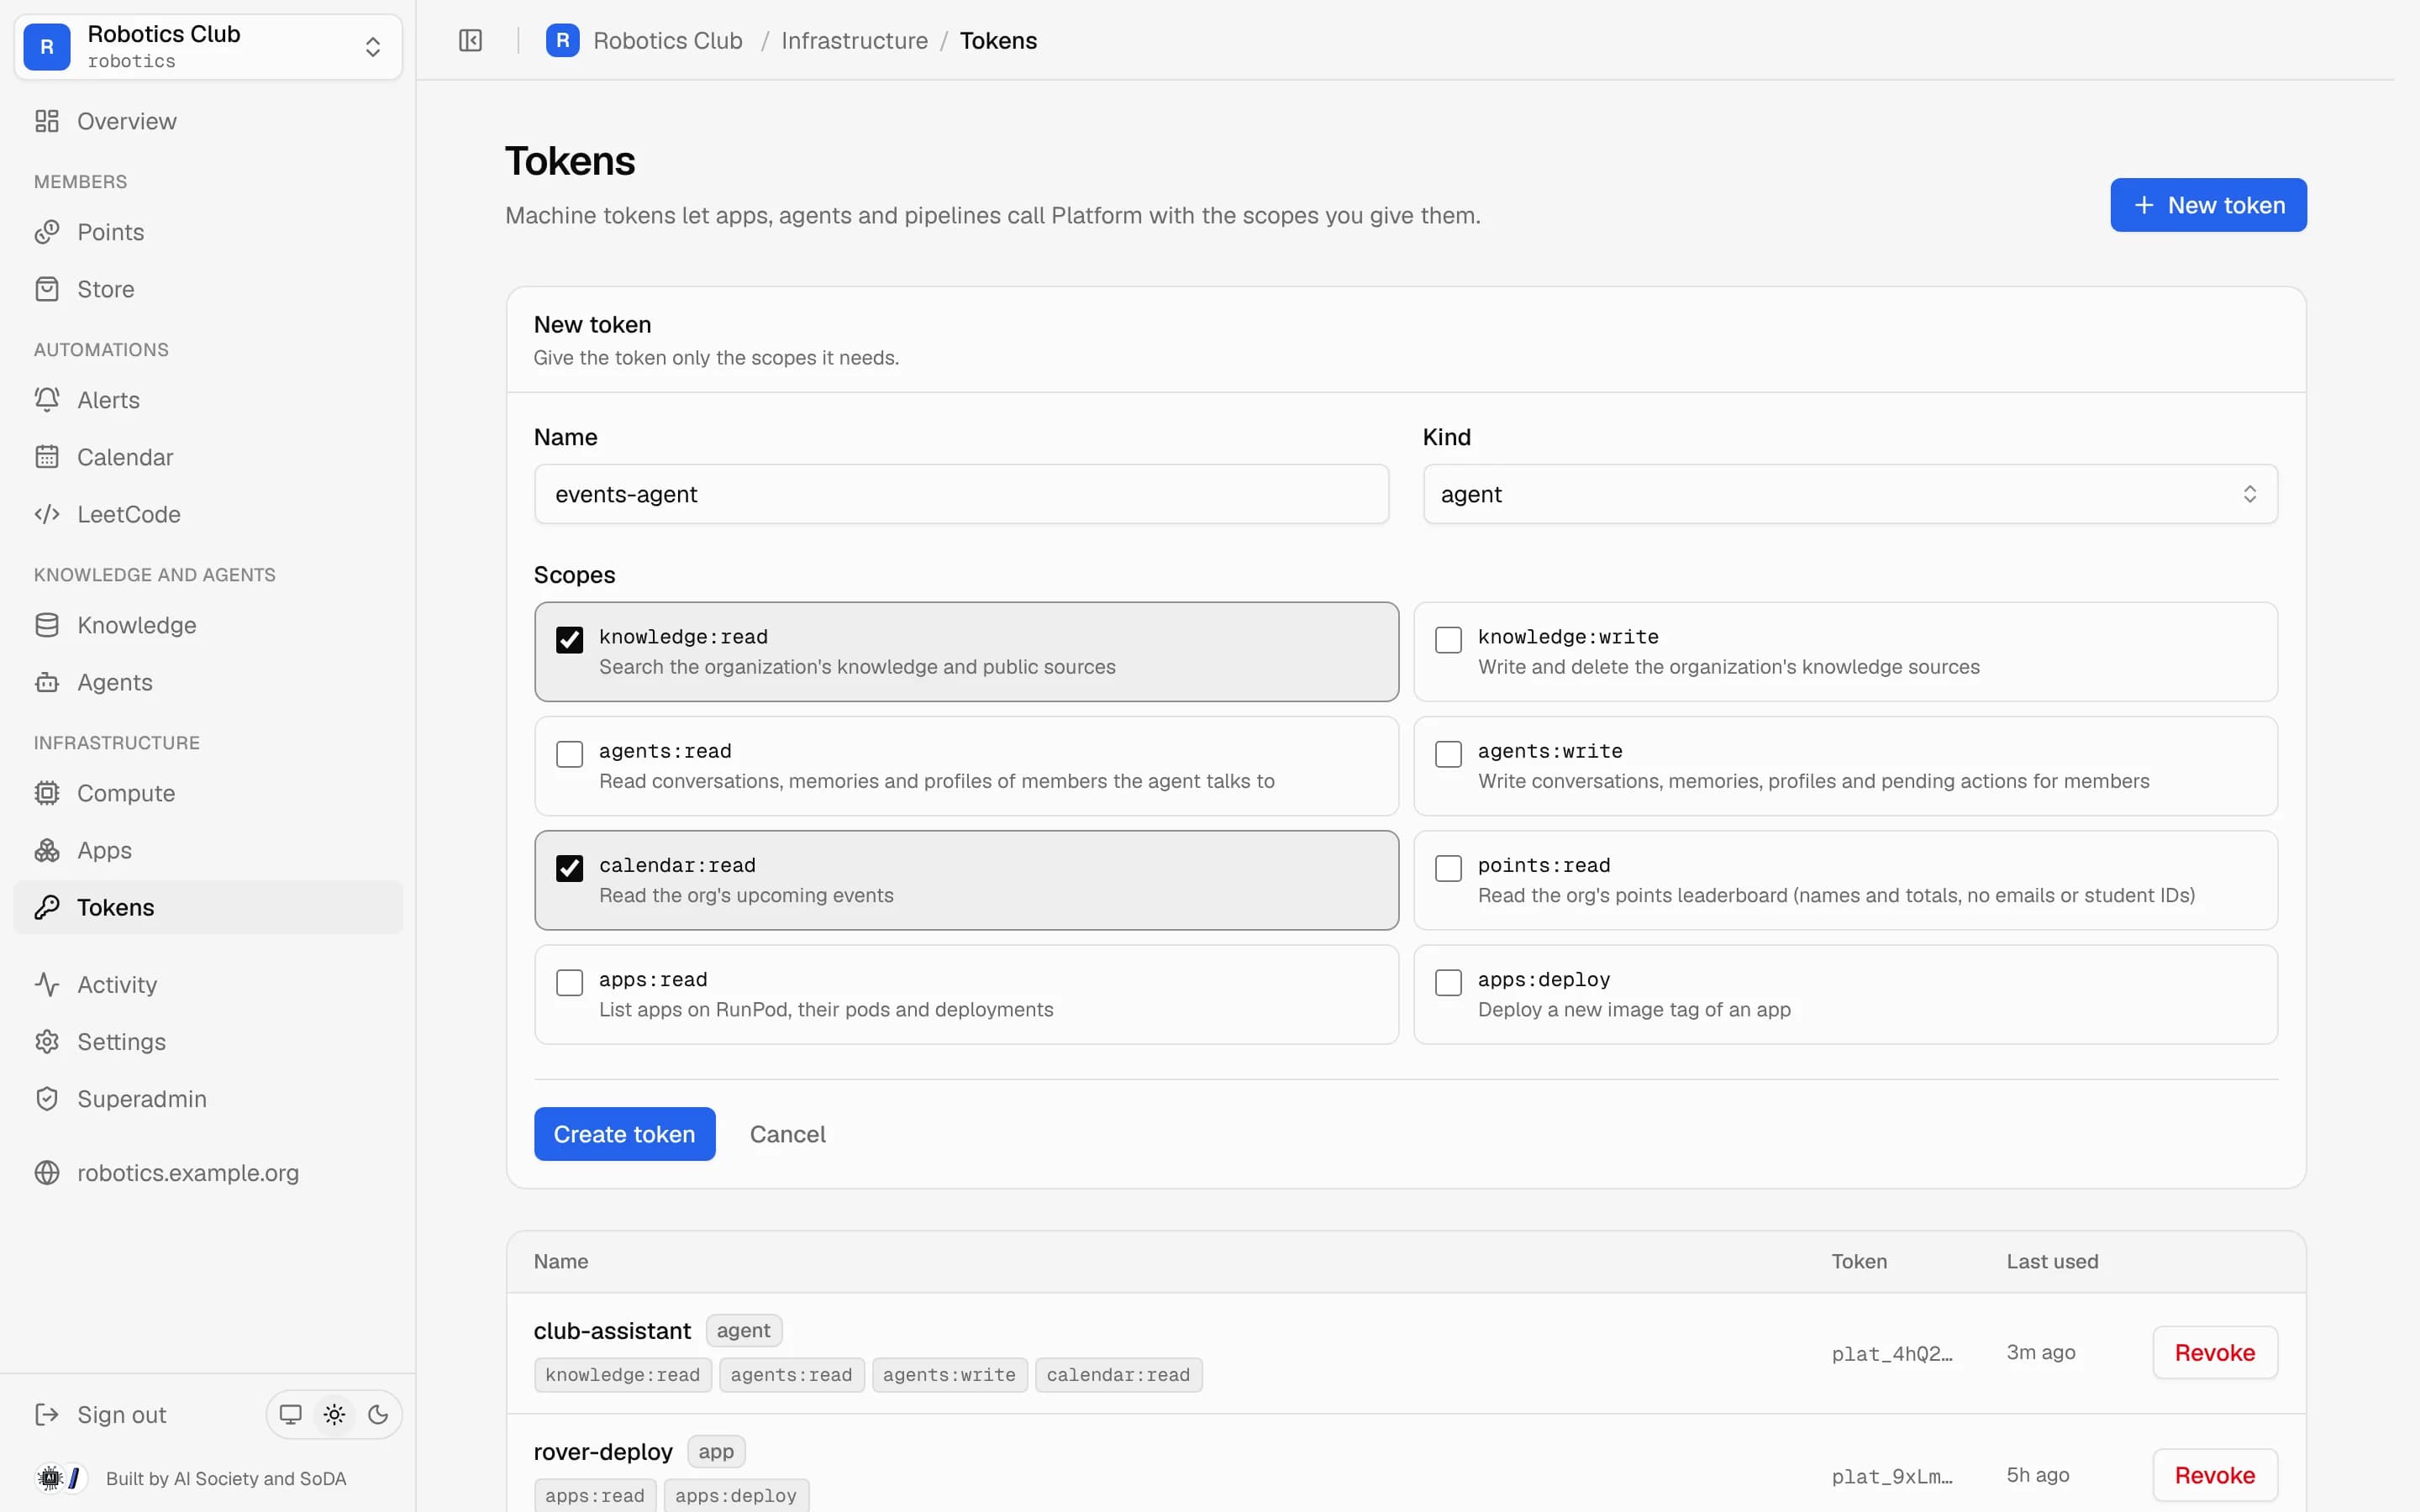Click Create token
The width and height of the screenshot is (2420, 1512).
point(624,1134)
